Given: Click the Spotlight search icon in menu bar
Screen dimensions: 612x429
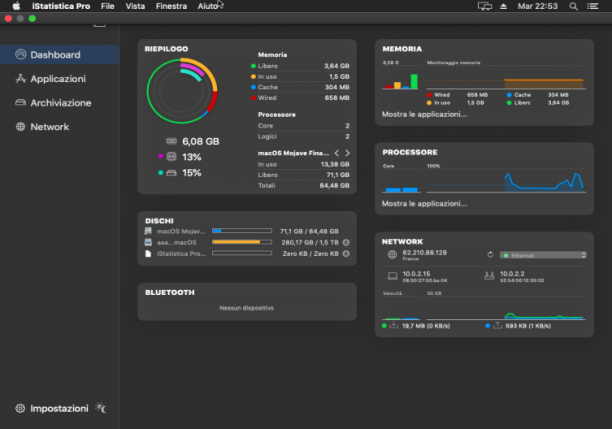Looking at the screenshot, I should pos(573,6).
